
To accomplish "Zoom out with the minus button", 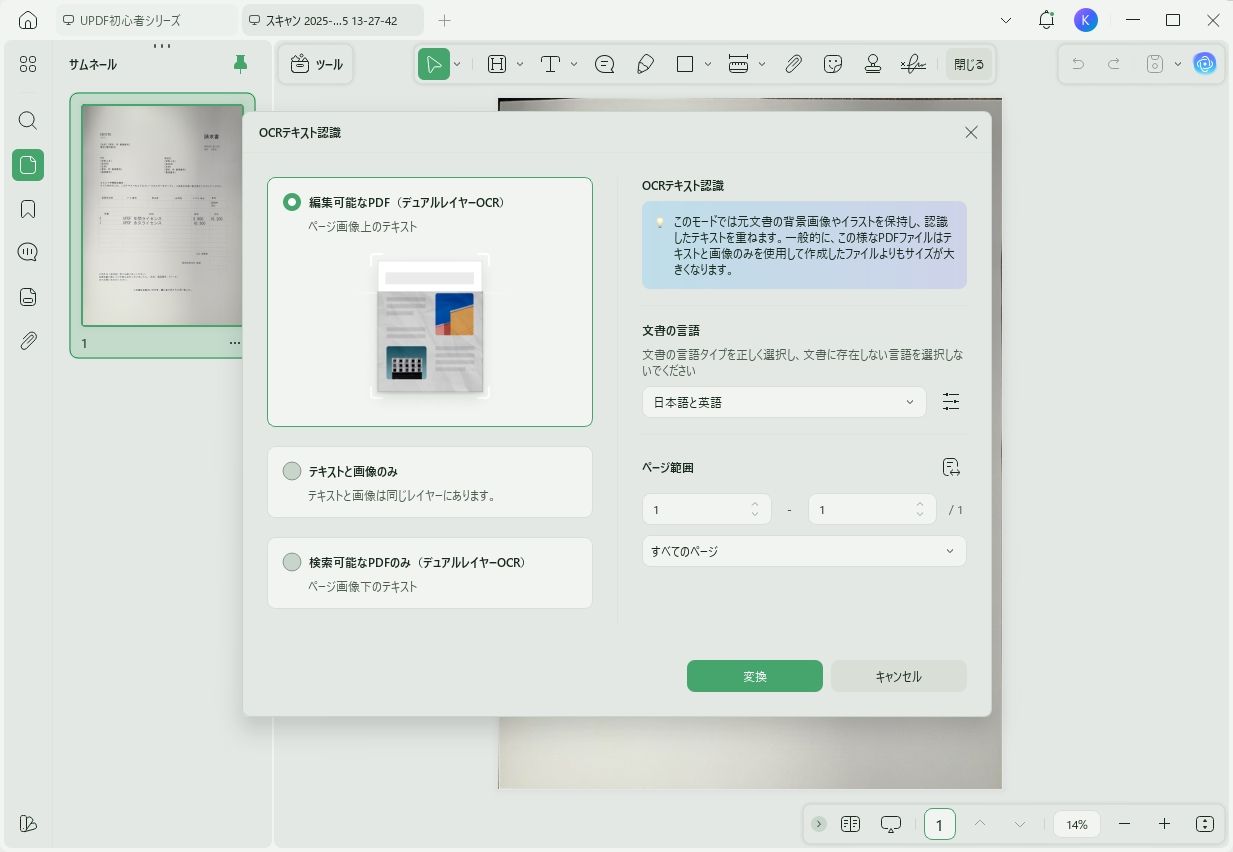I will [1125, 824].
